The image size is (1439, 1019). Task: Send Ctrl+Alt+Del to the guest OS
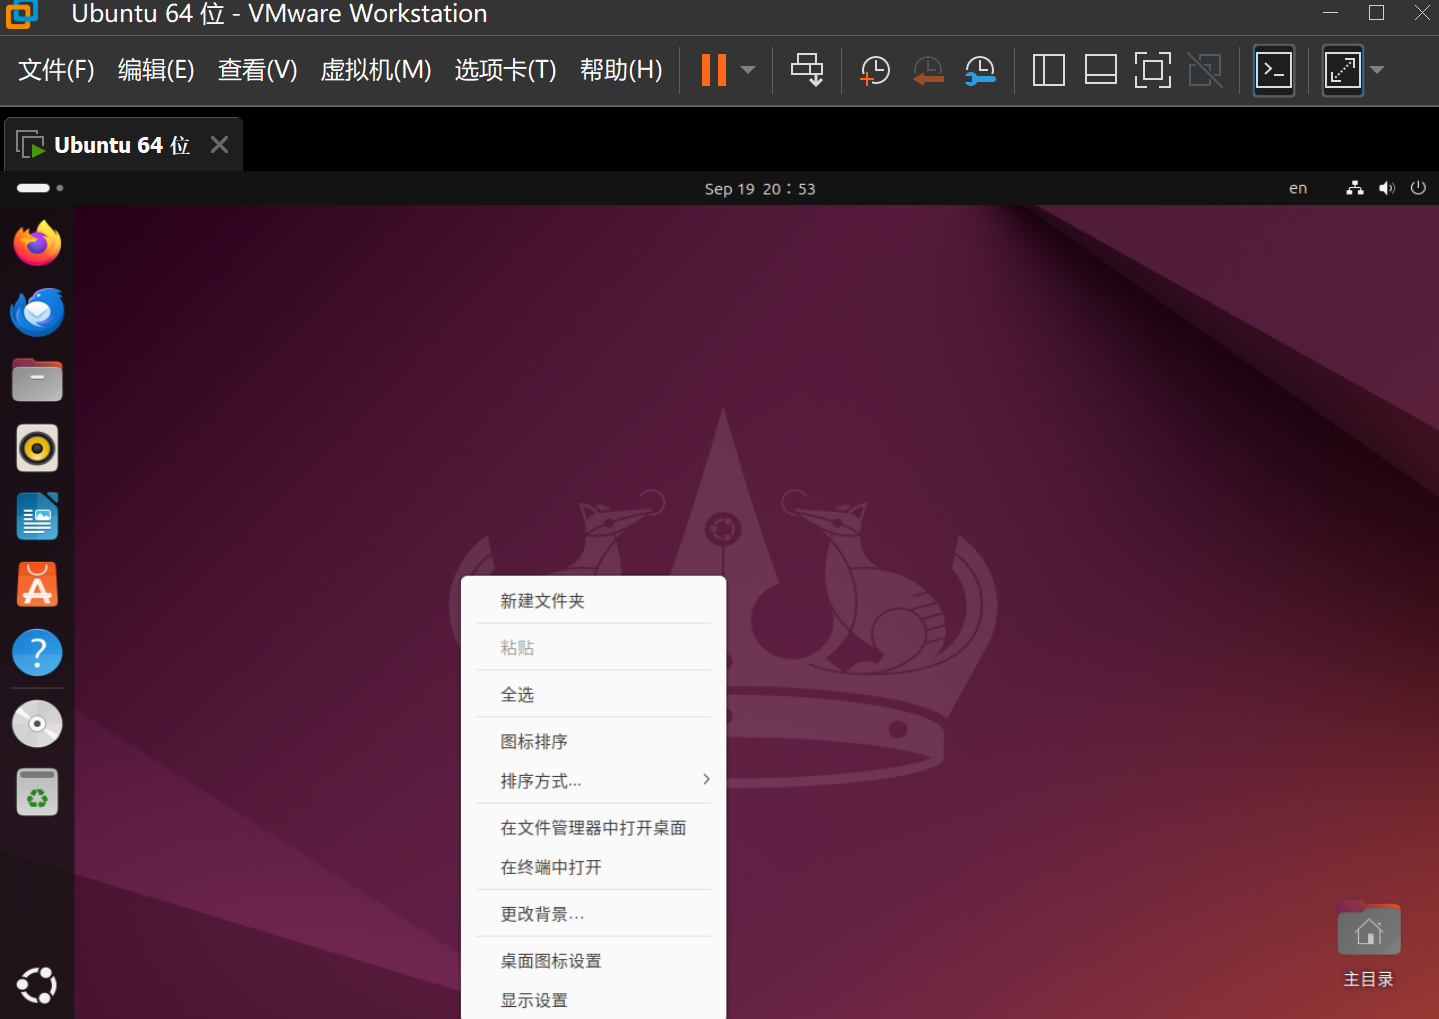(x=807, y=70)
